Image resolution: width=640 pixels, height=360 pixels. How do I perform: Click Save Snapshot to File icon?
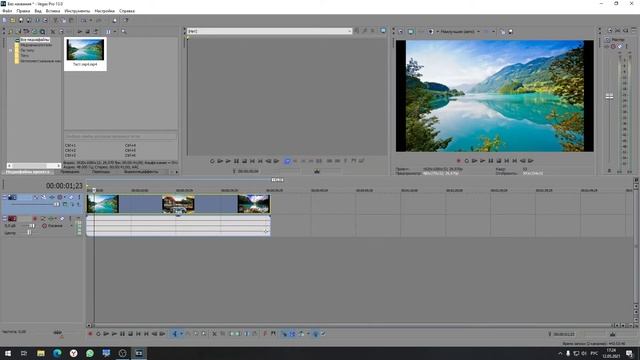(x=510, y=31)
